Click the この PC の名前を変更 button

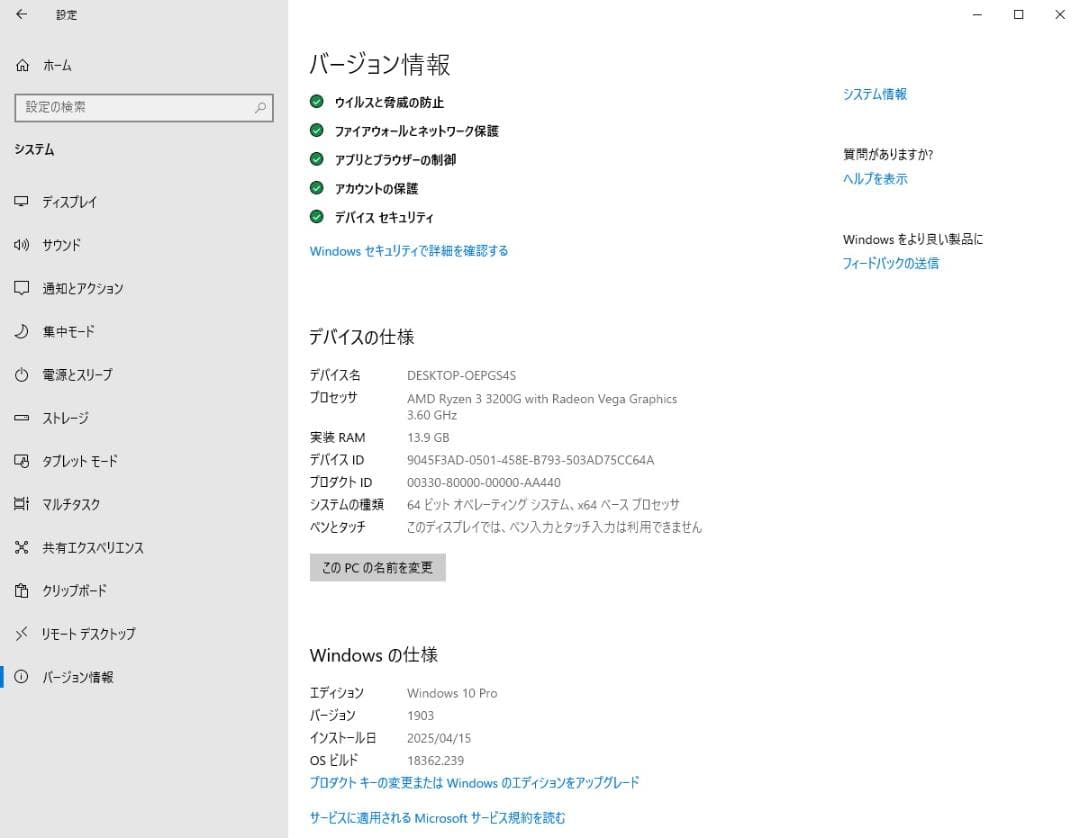pos(377,567)
